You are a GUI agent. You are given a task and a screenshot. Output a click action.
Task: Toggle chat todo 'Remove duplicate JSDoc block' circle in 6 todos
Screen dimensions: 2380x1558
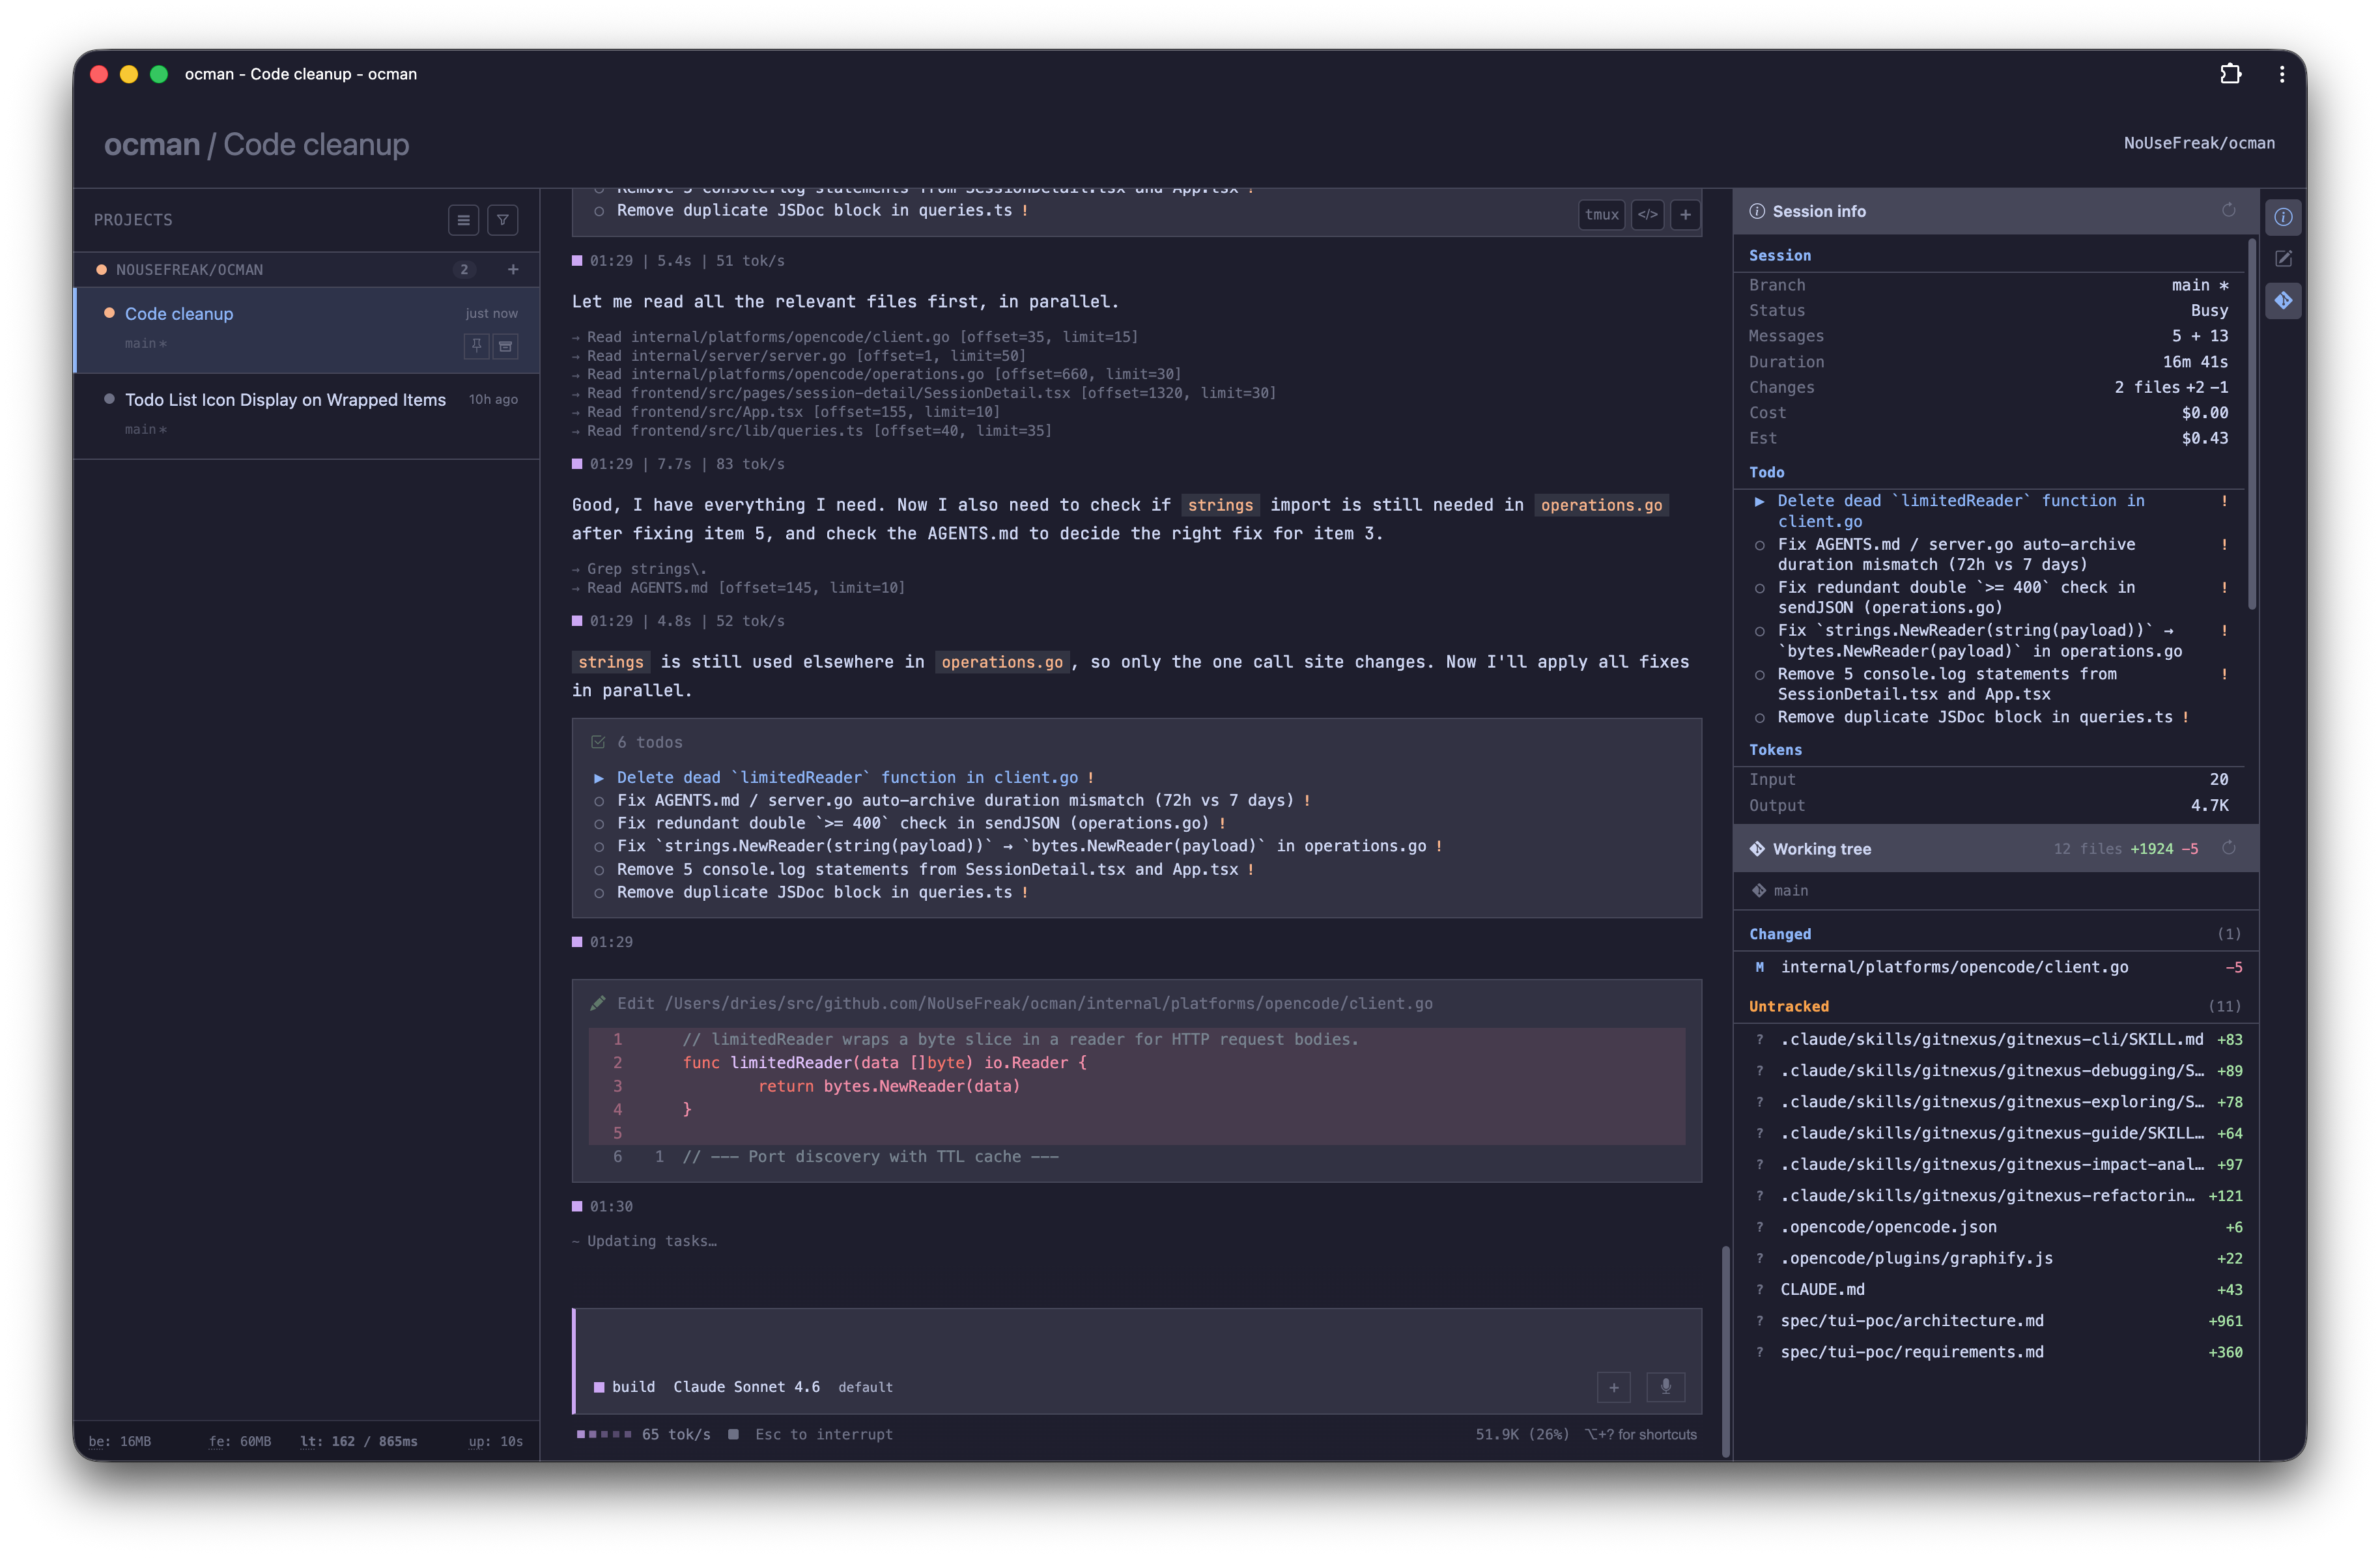599,893
